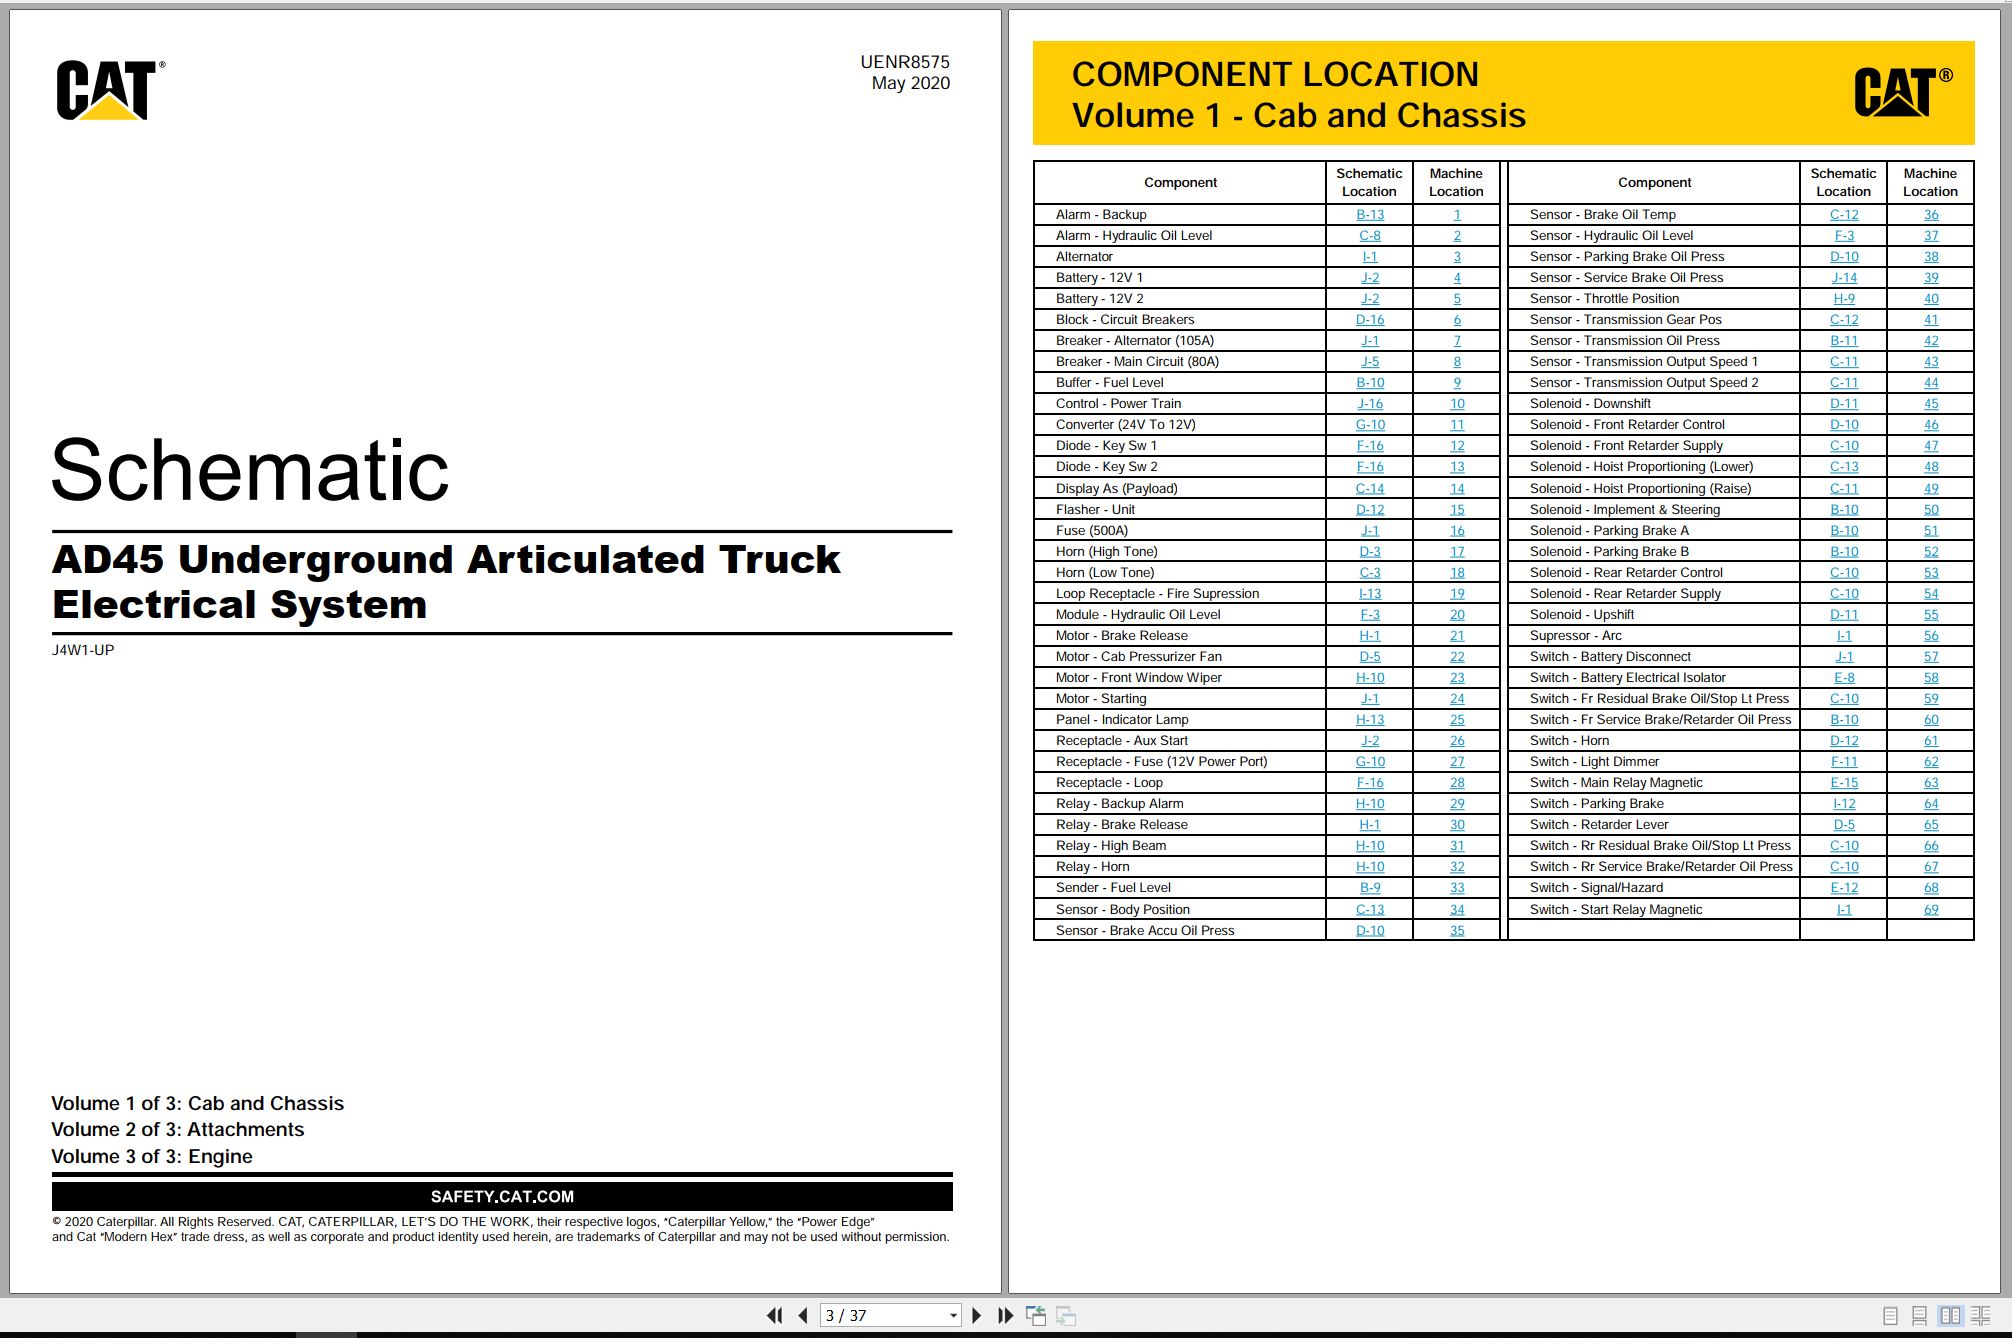The width and height of the screenshot is (2012, 1338).
Task: Open F-11 link for Switch Light Dimmer
Action: pos(1844,762)
